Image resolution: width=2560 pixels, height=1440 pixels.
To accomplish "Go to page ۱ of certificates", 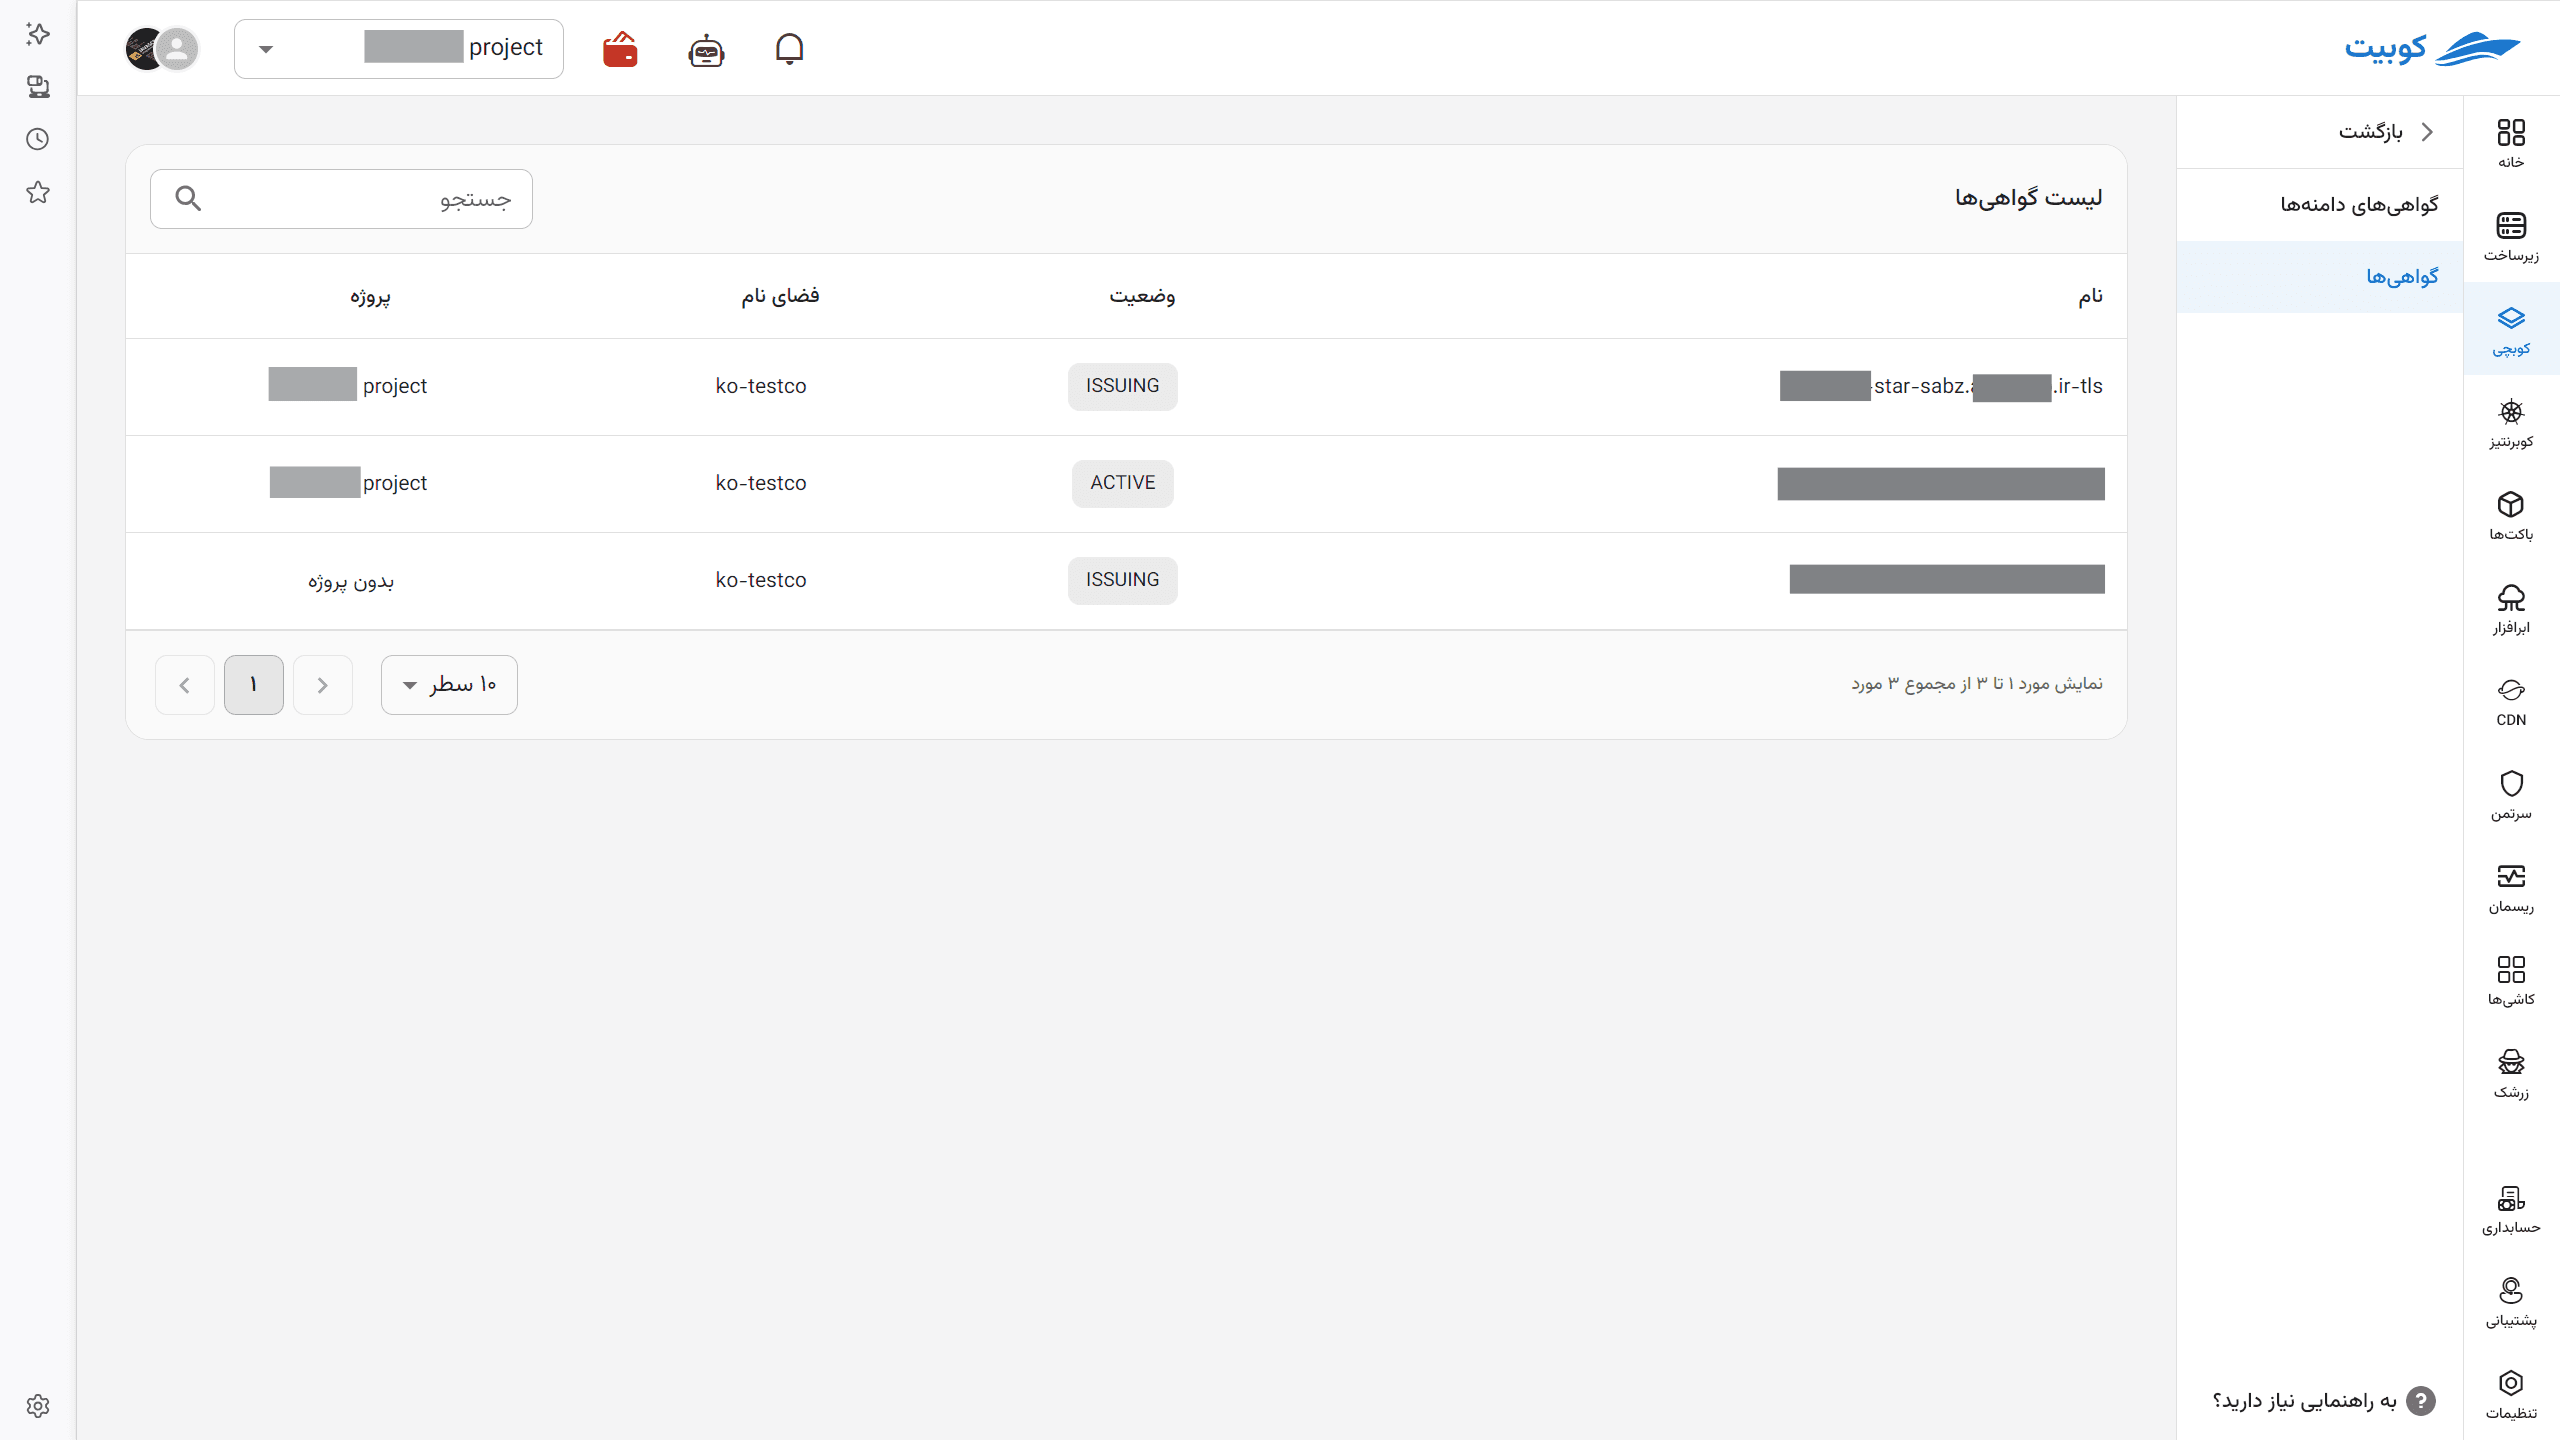I will (254, 685).
